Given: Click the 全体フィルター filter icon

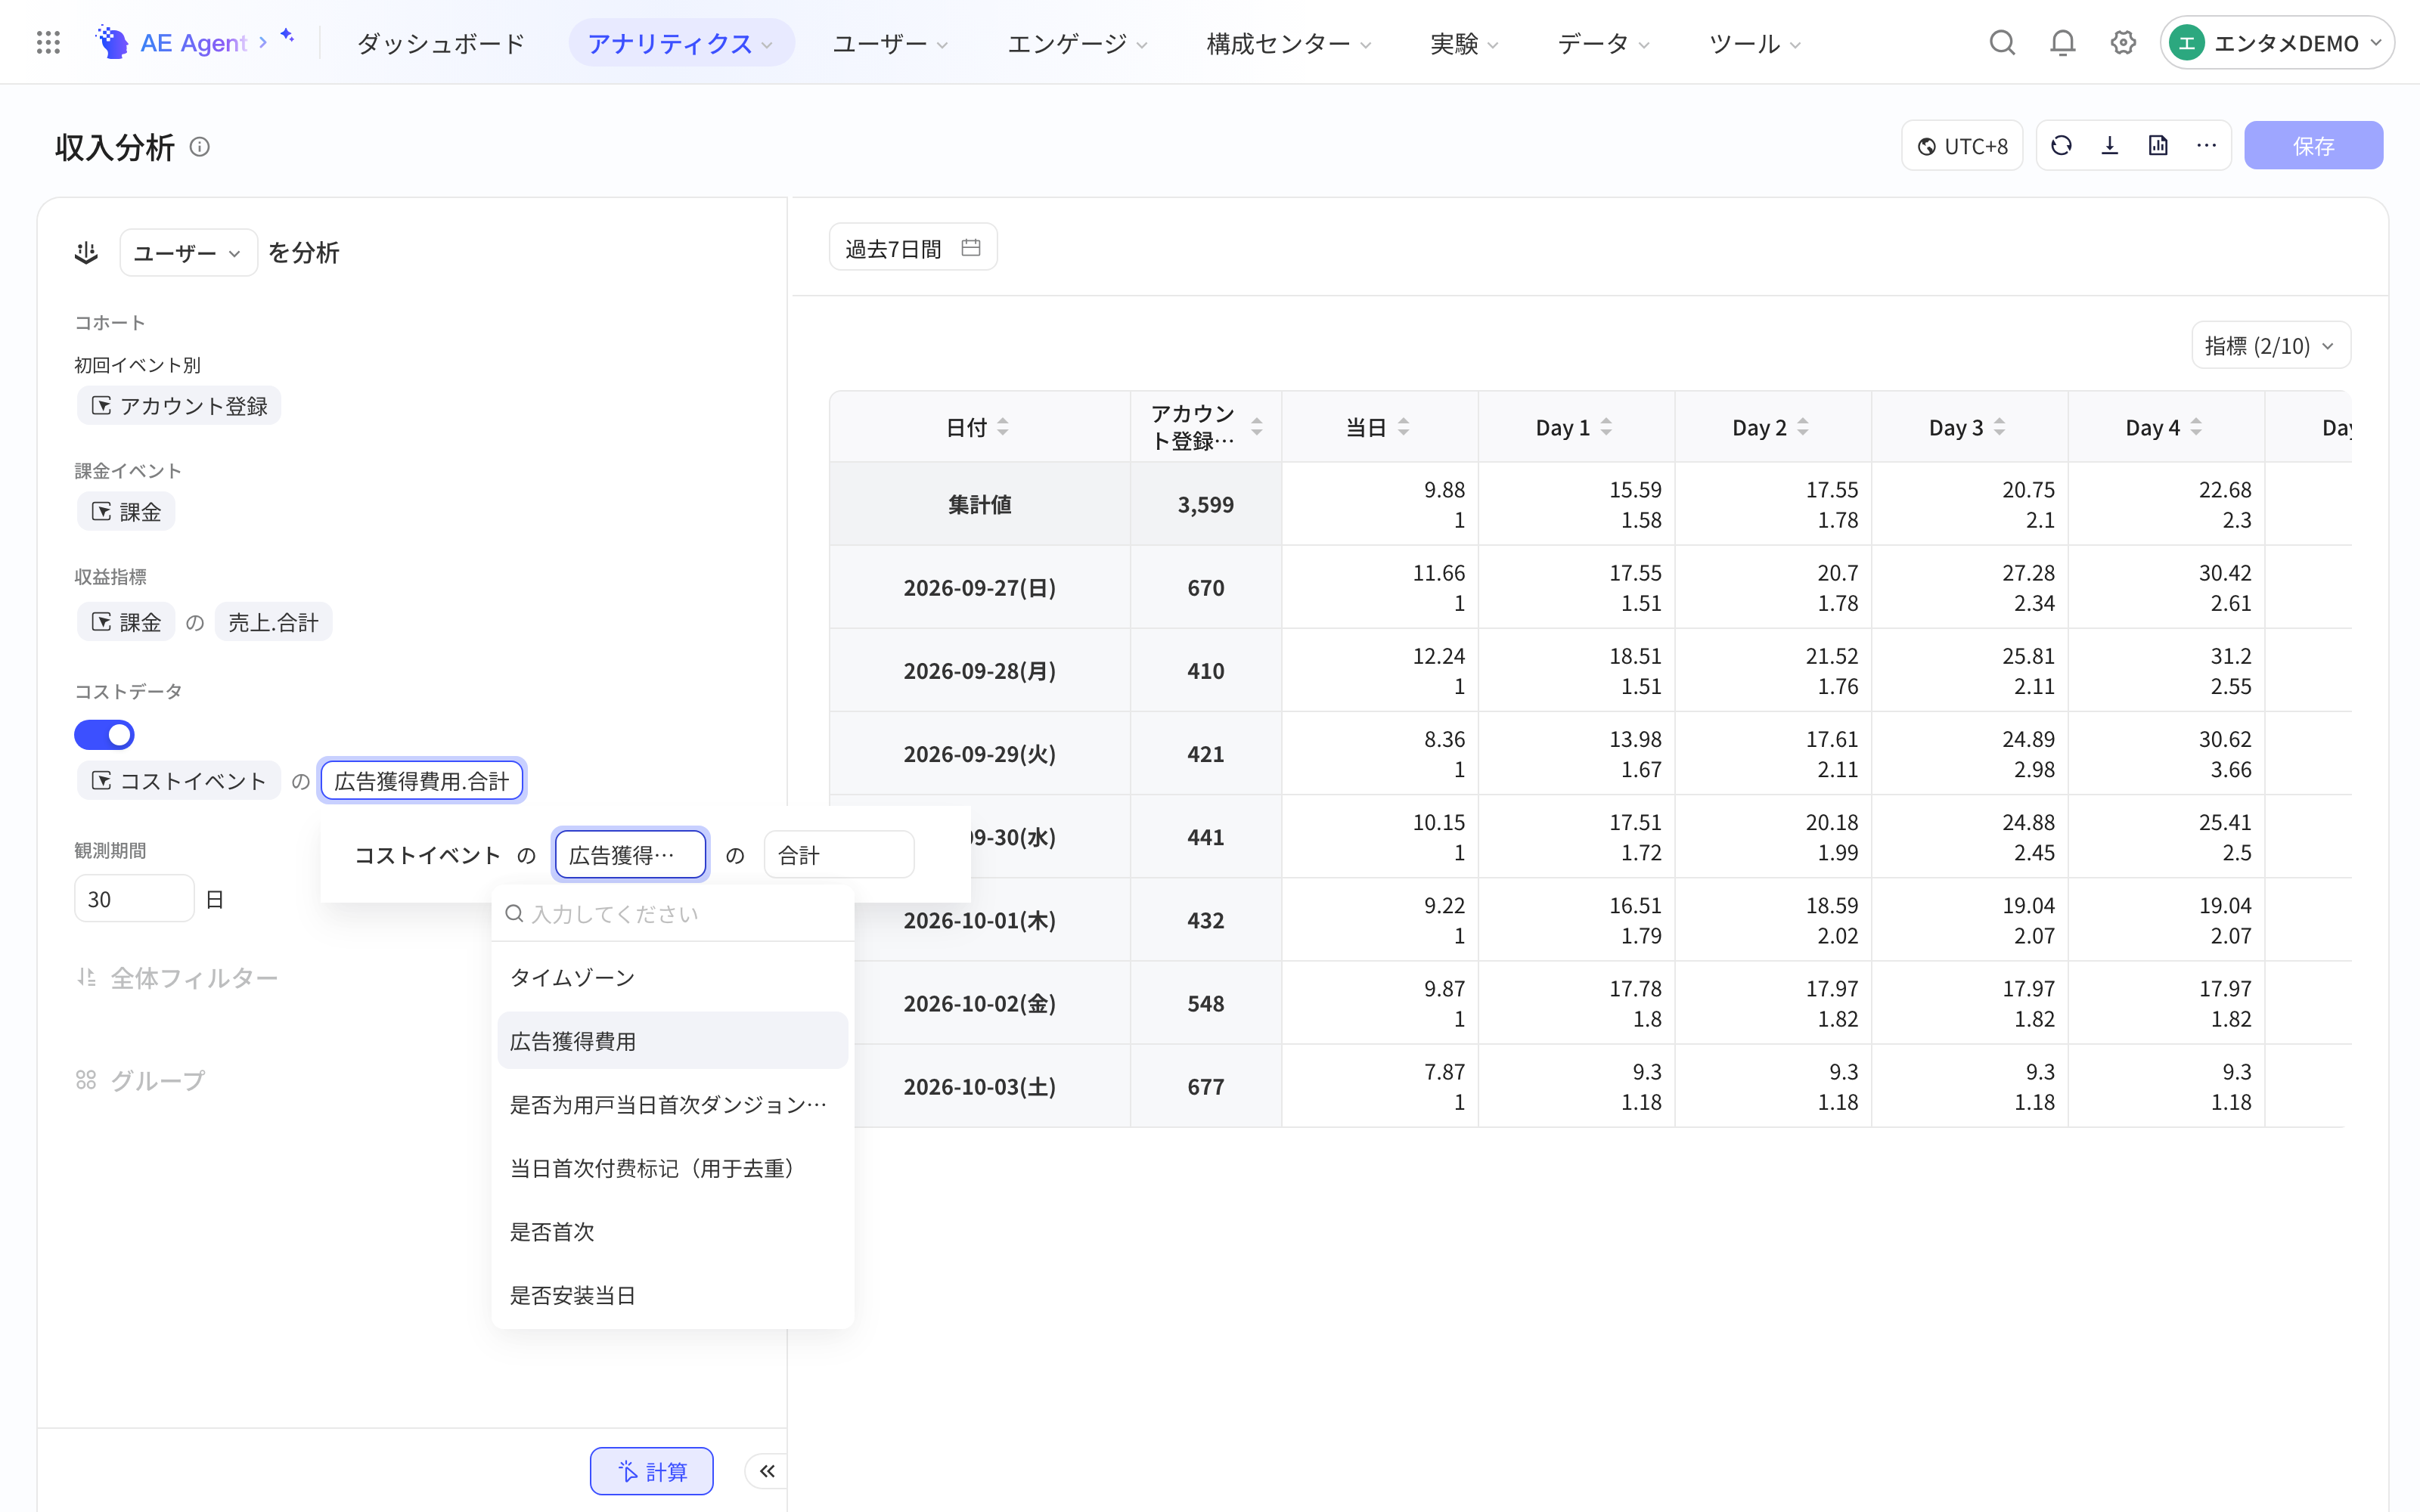Looking at the screenshot, I should coord(87,977).
